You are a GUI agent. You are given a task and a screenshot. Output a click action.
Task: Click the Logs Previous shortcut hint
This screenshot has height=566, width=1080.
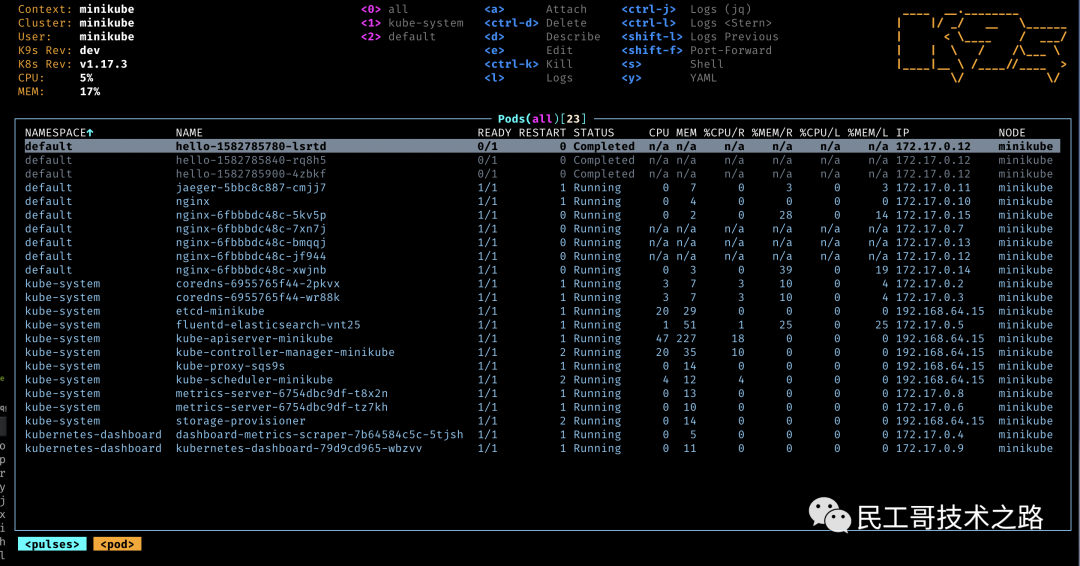tap(700, 36)
